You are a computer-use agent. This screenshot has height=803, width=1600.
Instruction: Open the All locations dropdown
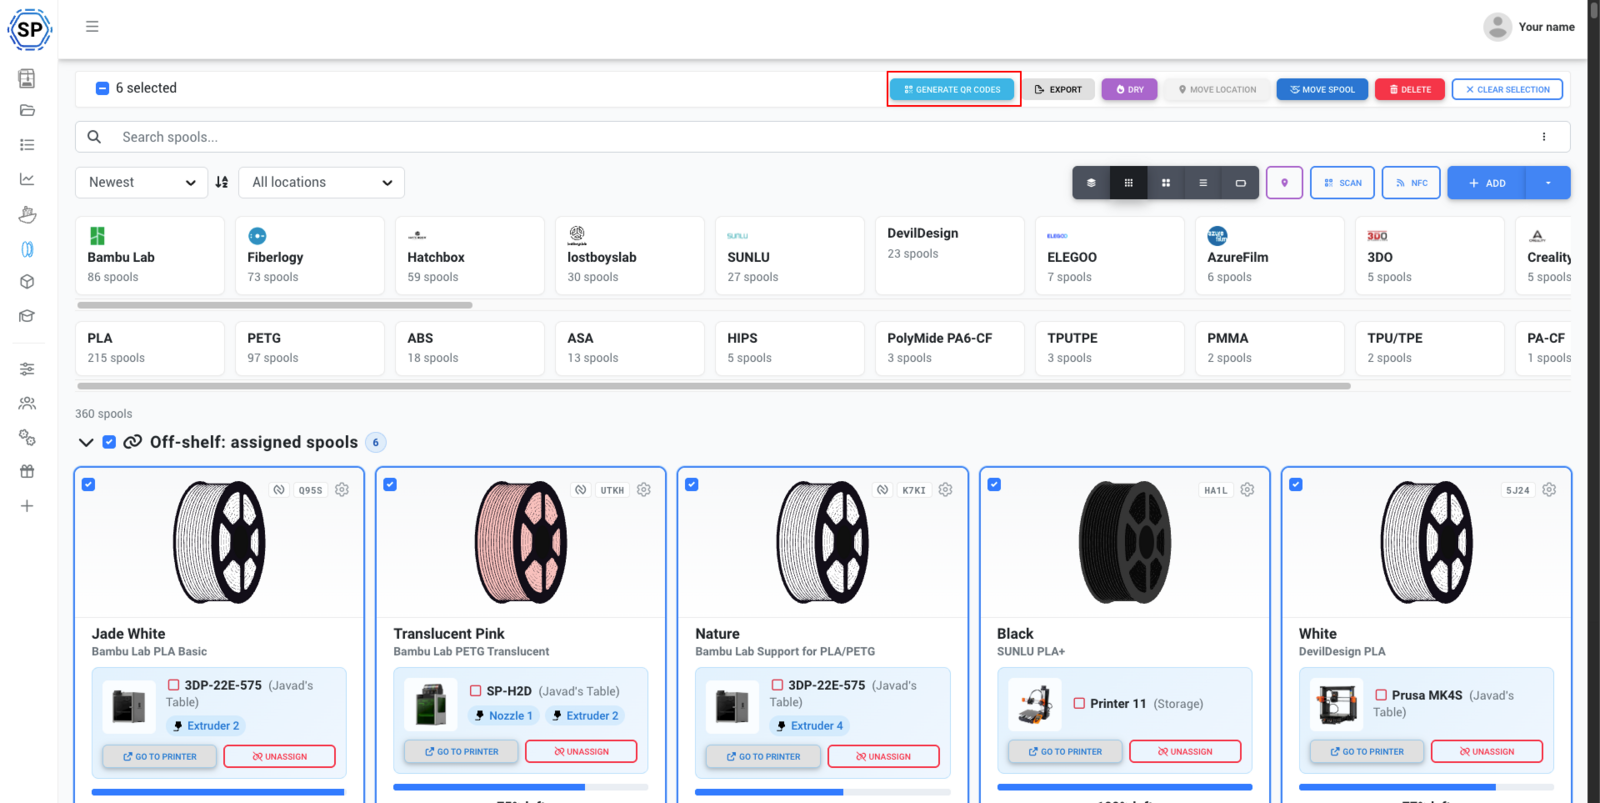tap(321, 182)
